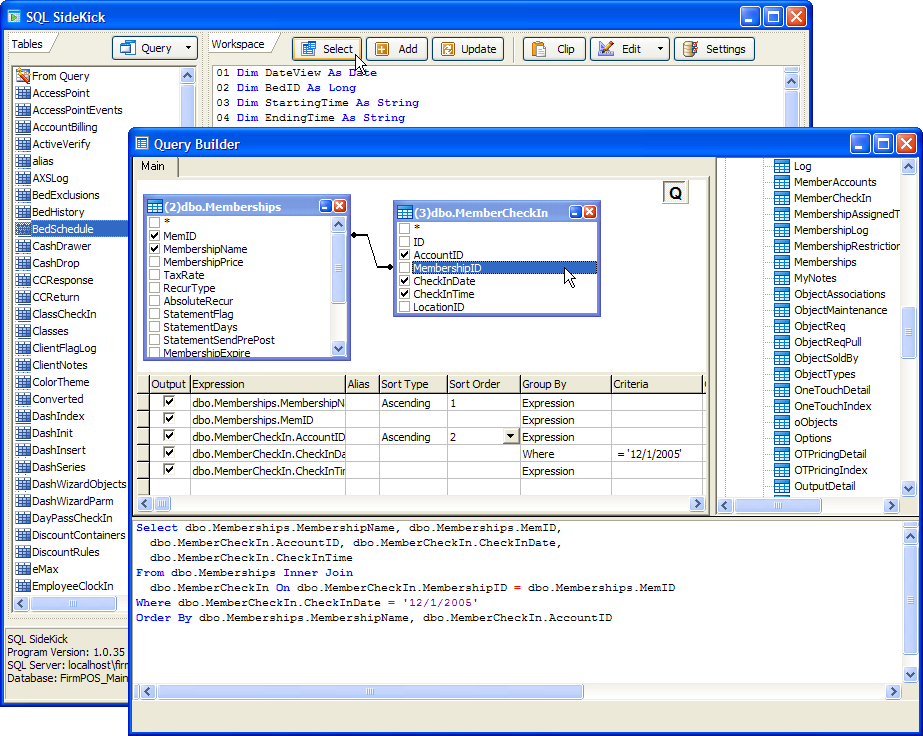This screenshot has width=923, height=736.
Task: Toggle Output checkbox for dbo.Memberships.MemID row
Action: coord(170,419)
